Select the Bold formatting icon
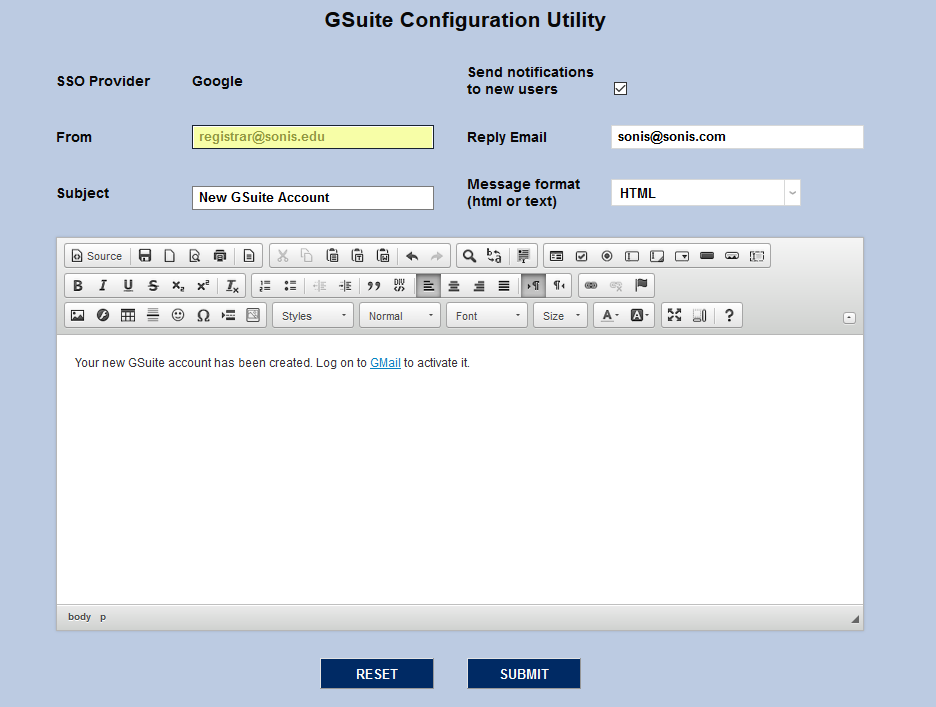This screenshot has width=936, height=707. 77,285
